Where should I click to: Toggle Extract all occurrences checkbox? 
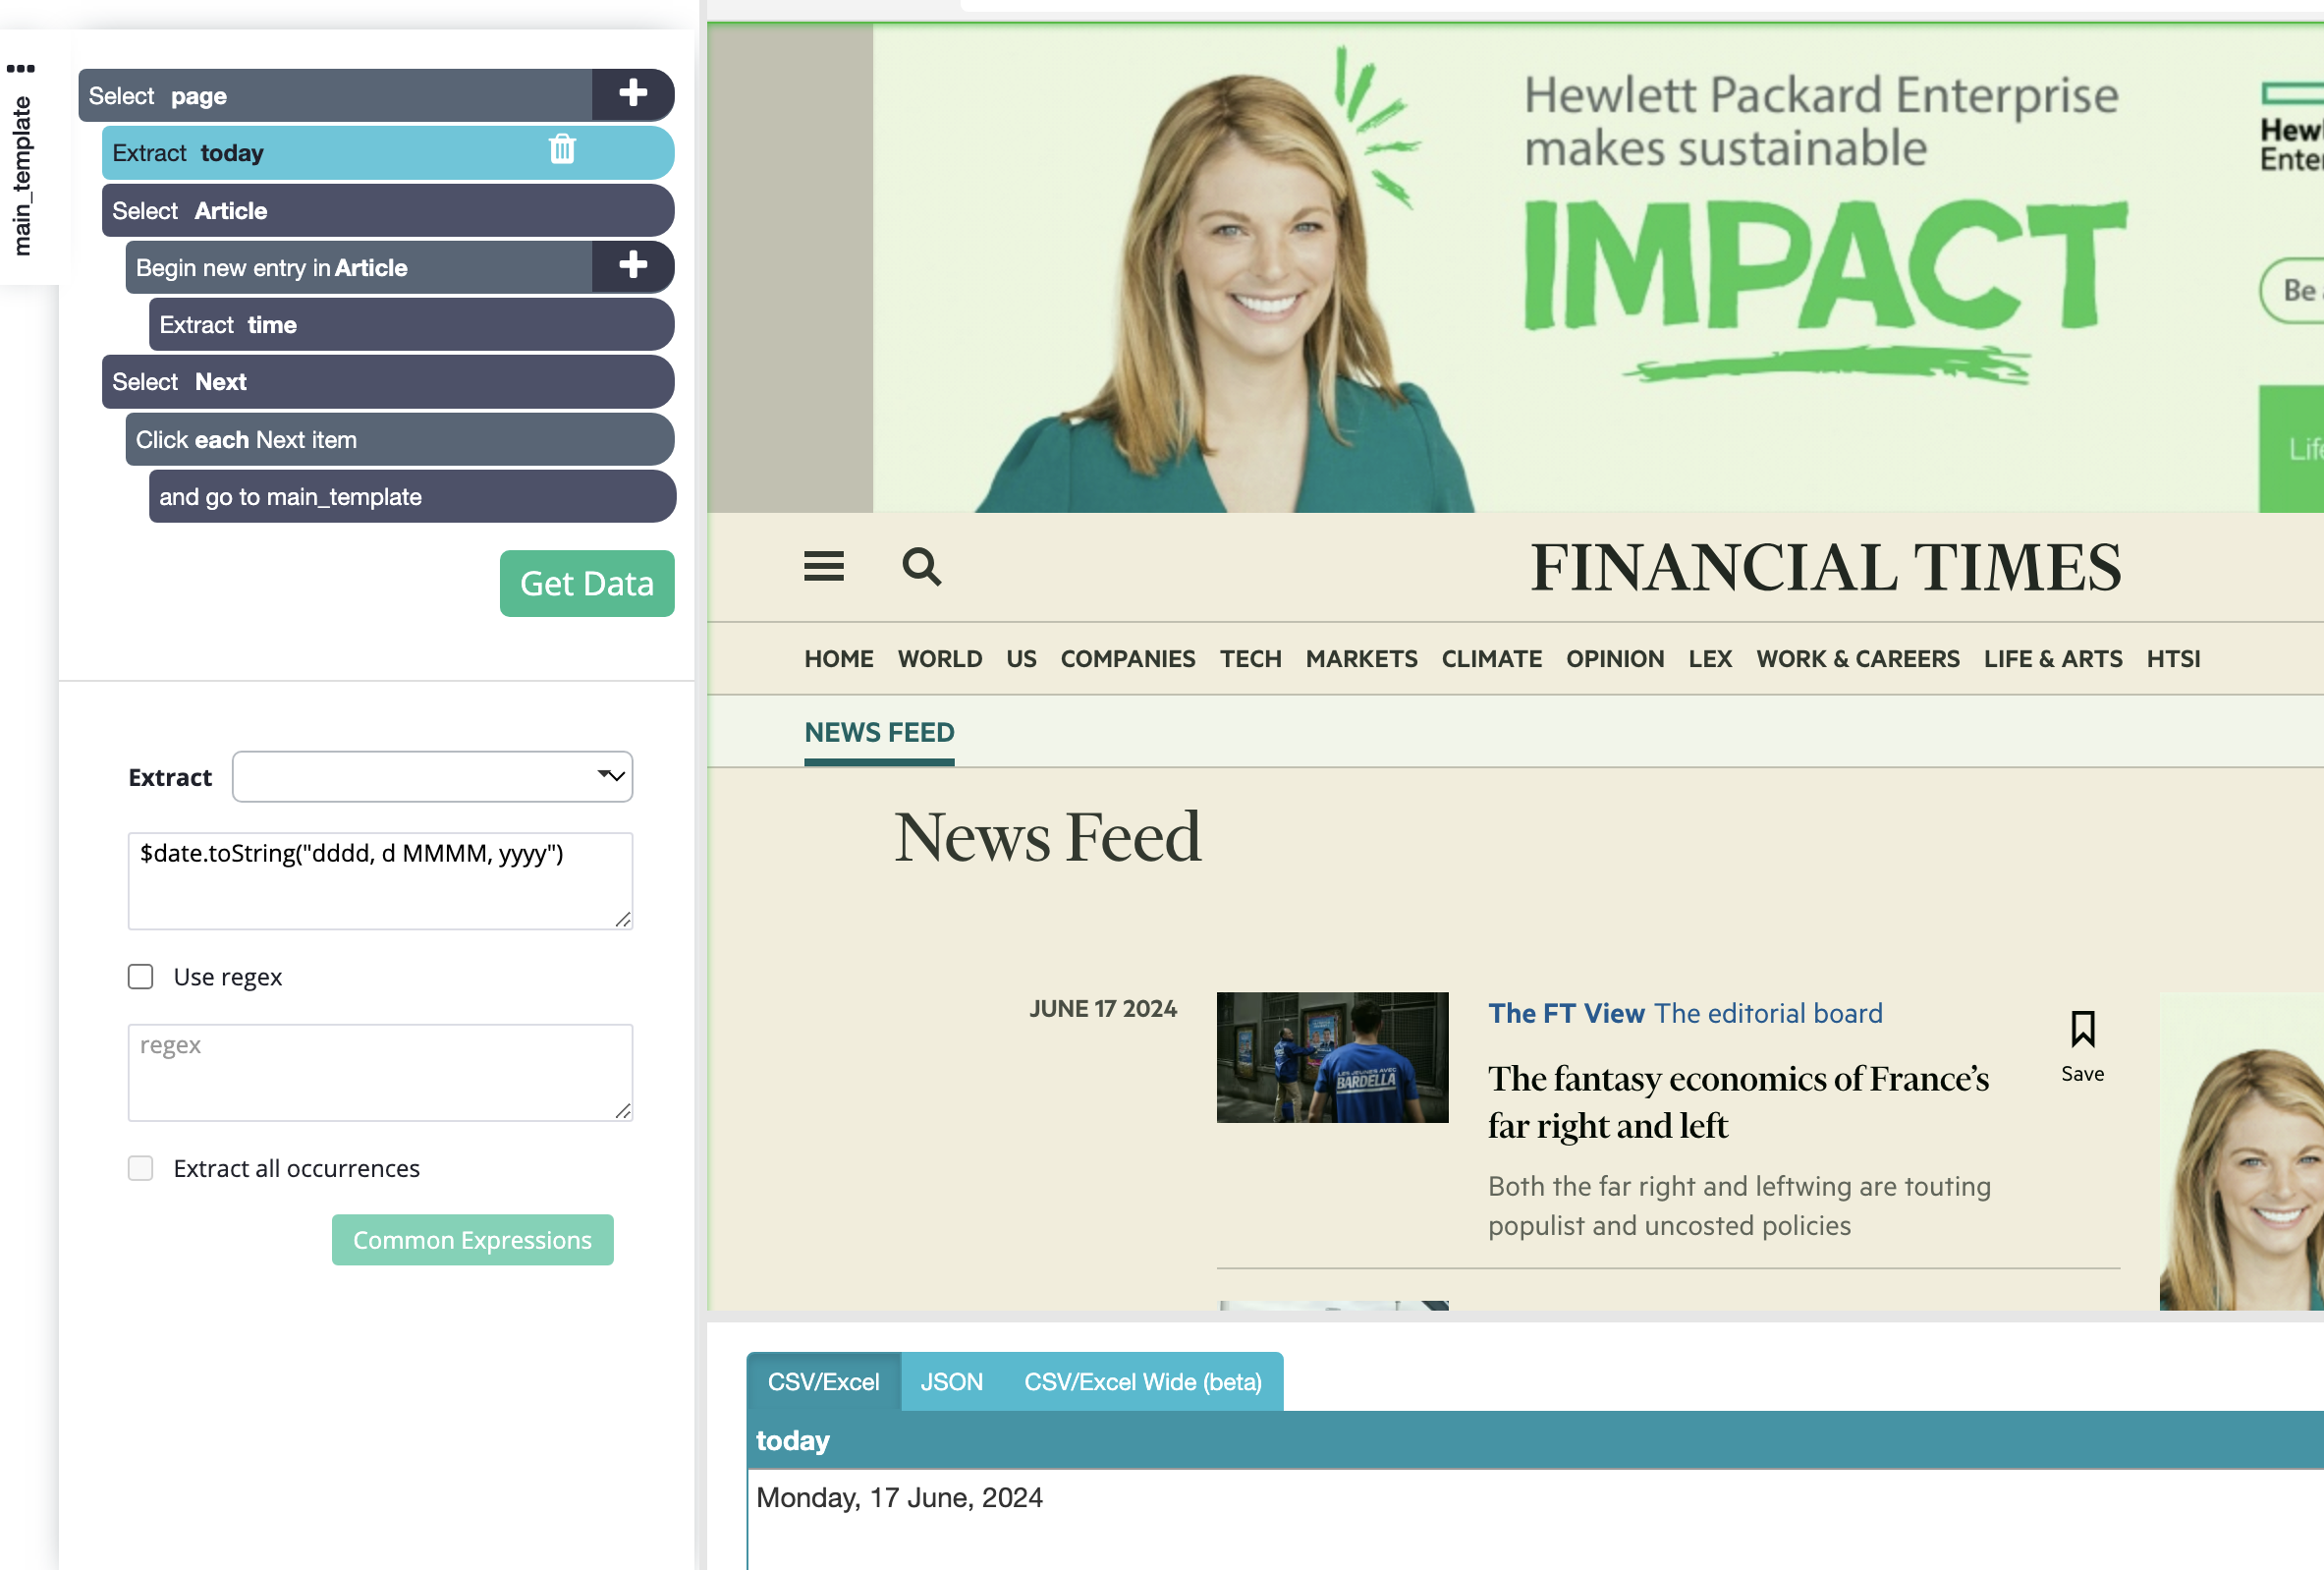[x=141, y=1168]
